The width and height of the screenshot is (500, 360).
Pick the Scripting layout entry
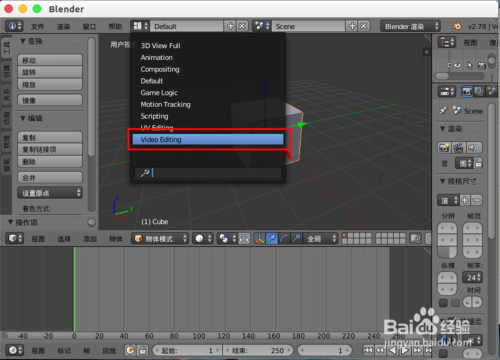pyautogui.click(x=154, y=116)
